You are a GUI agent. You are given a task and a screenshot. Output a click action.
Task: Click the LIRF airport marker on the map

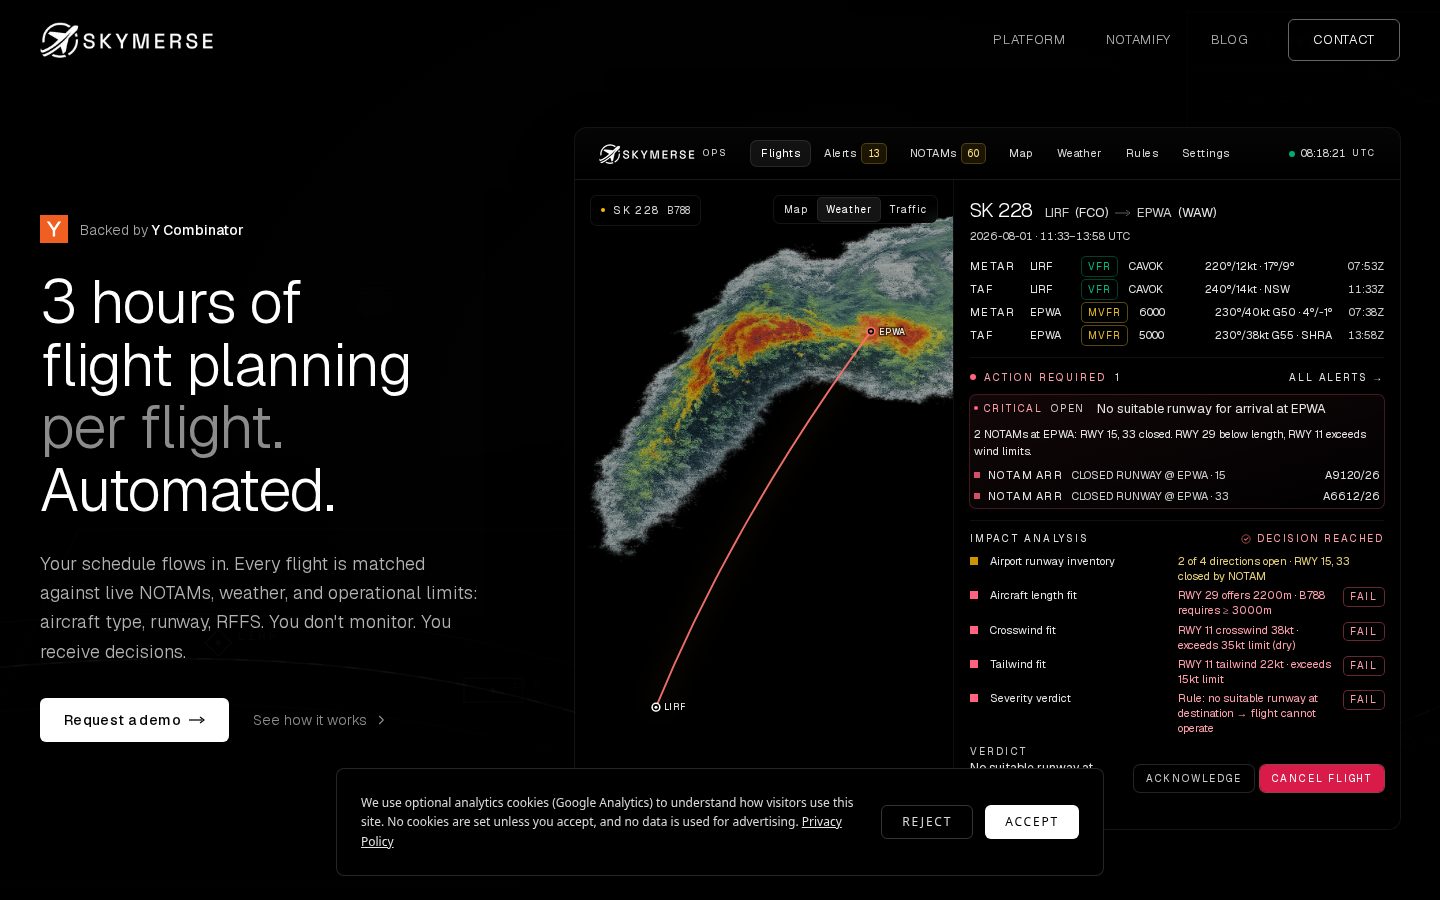click(x=656, y=707)
